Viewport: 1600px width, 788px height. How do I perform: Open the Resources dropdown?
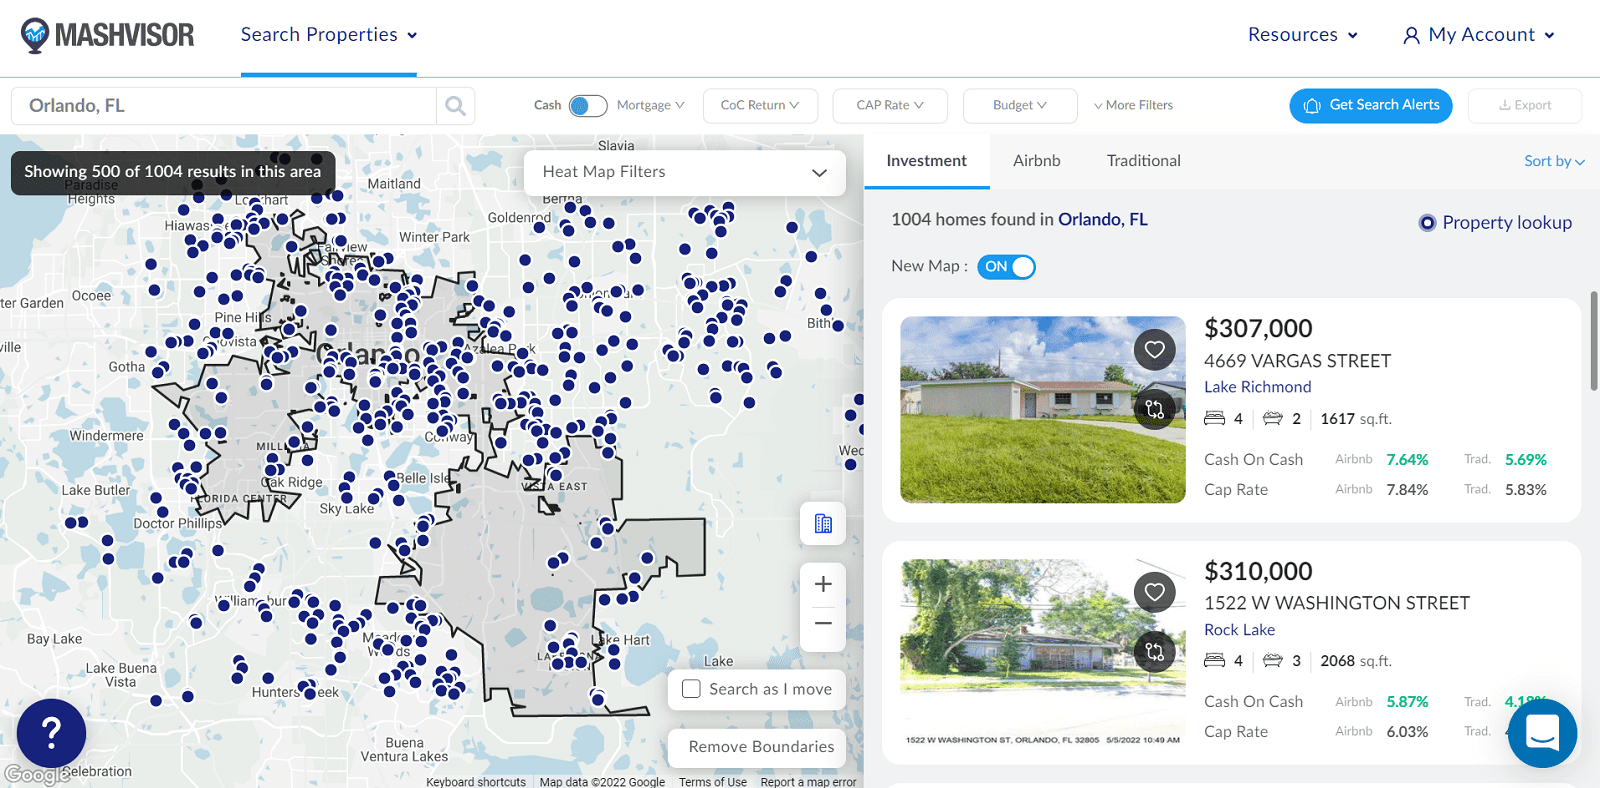pyautogui.click(x=1303, y=35)
